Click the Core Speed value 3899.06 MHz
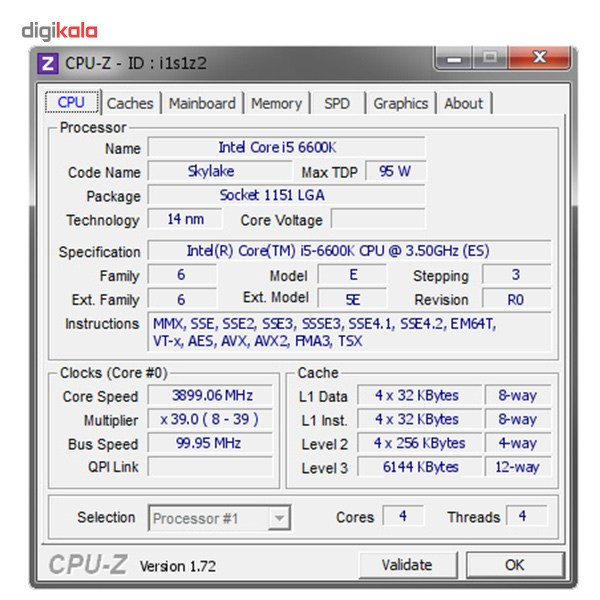Image resolution: width=600 pixels, height=600 pixels. [x=210, y=395]
